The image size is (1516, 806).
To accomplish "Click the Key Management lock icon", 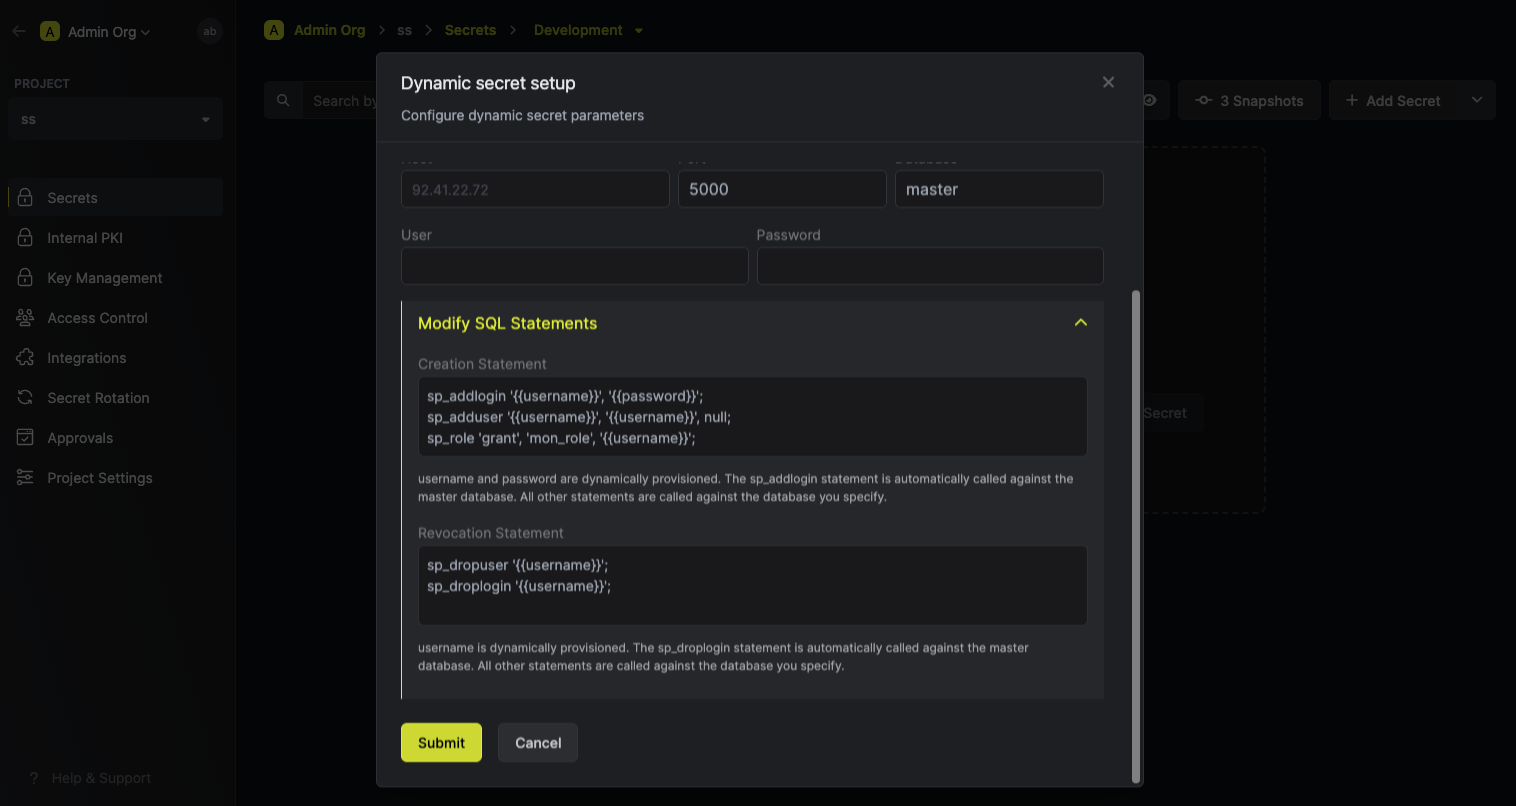I will (25, 277).
